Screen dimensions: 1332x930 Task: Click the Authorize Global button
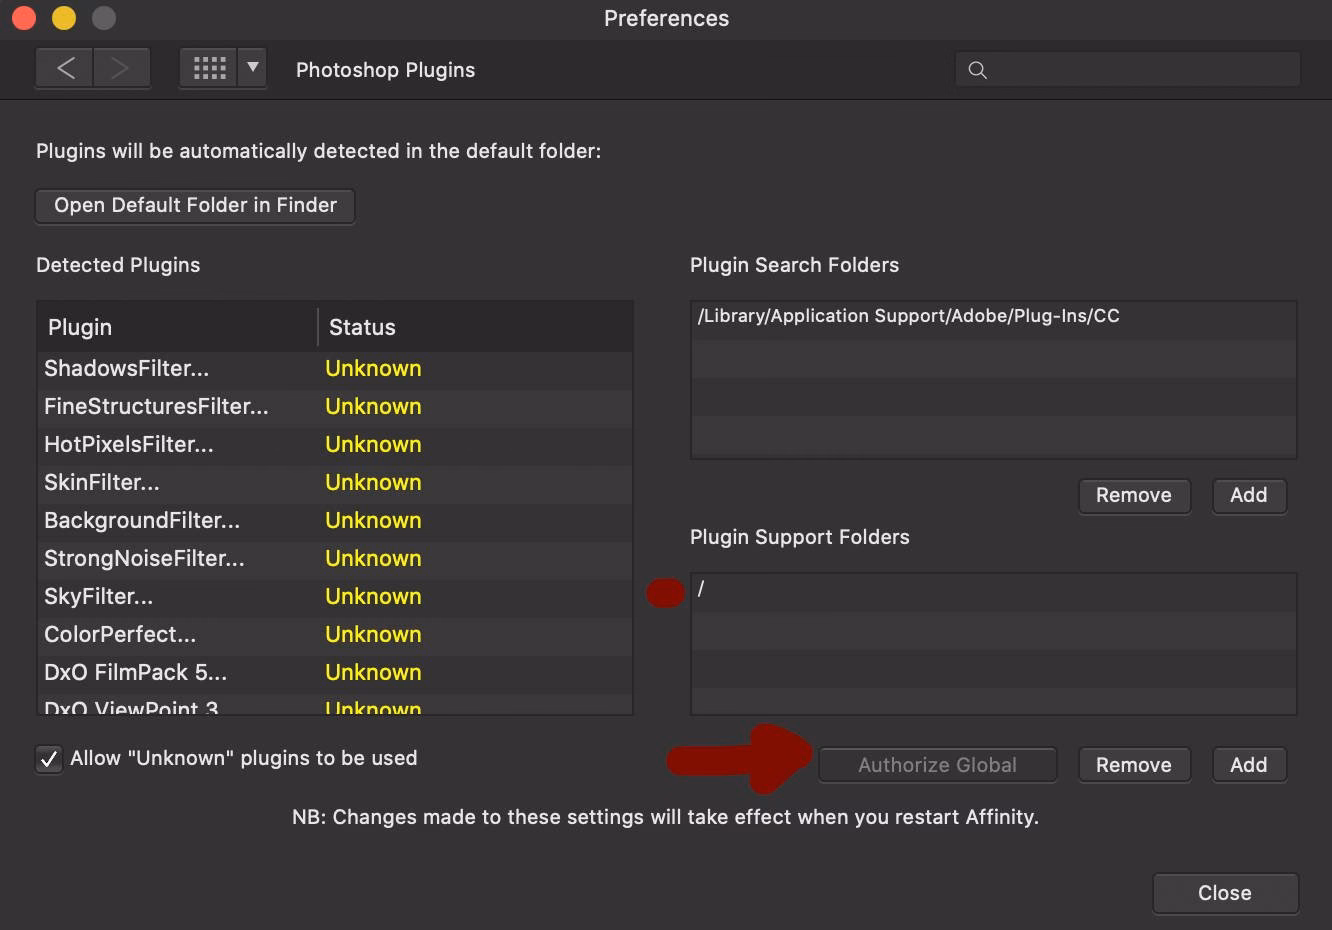tap(937, 764)
